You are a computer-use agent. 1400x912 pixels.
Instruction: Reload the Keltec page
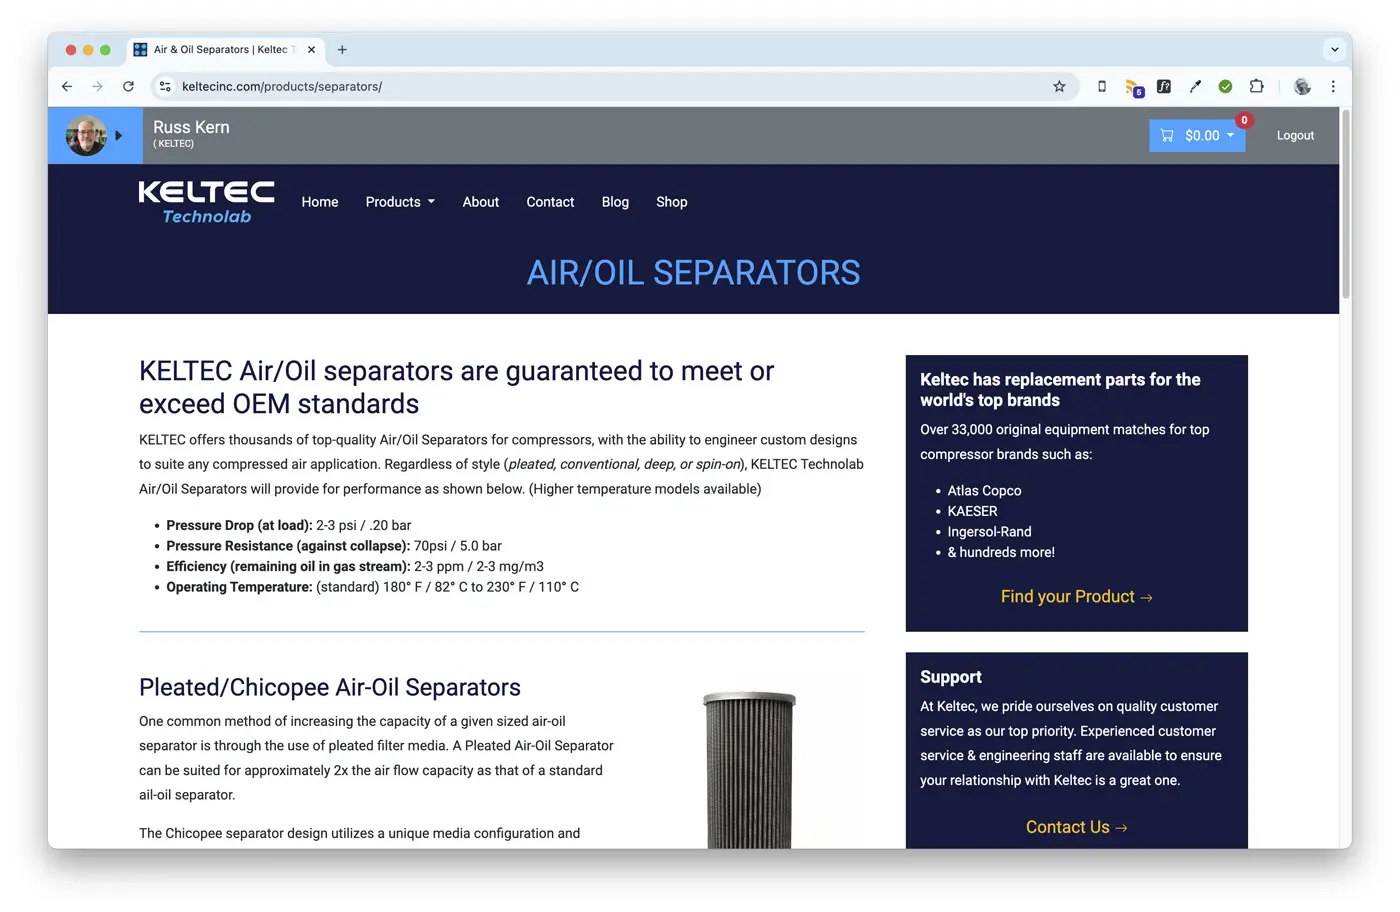pos(128,87)
